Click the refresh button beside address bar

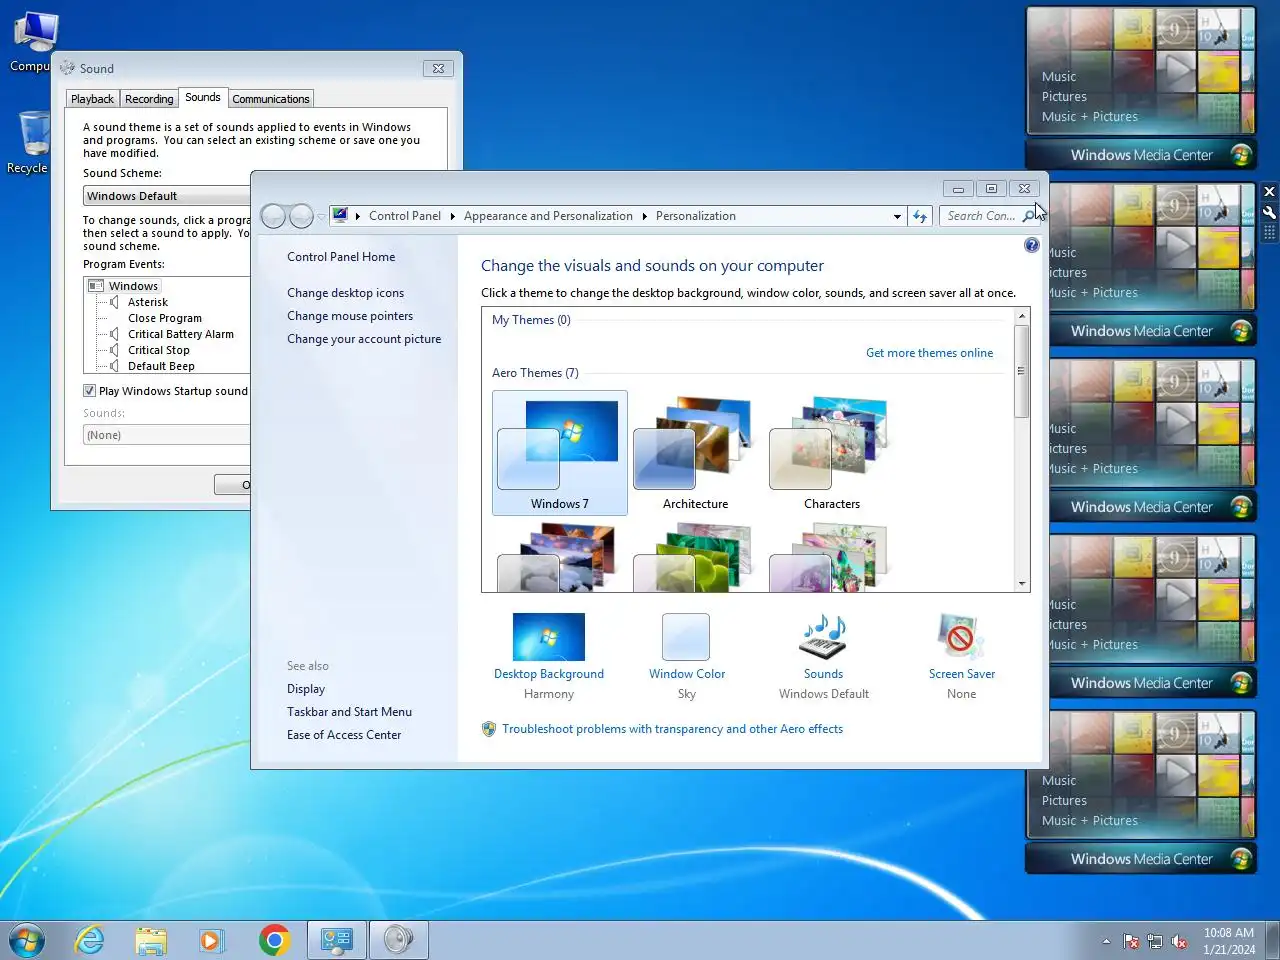point(920,216)
